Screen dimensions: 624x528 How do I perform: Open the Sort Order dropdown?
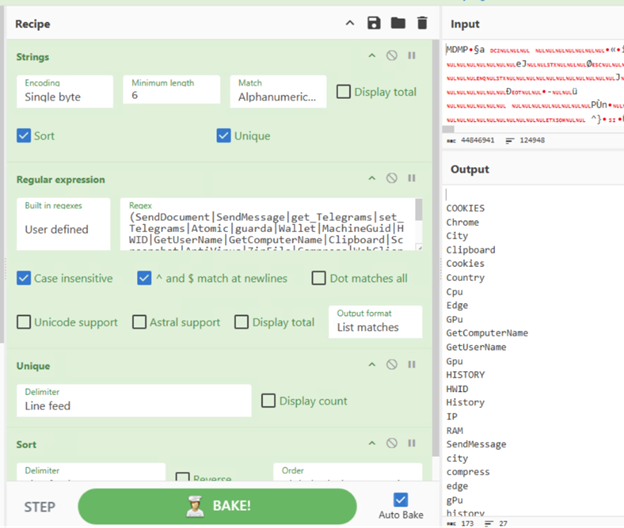pos(348,472)
